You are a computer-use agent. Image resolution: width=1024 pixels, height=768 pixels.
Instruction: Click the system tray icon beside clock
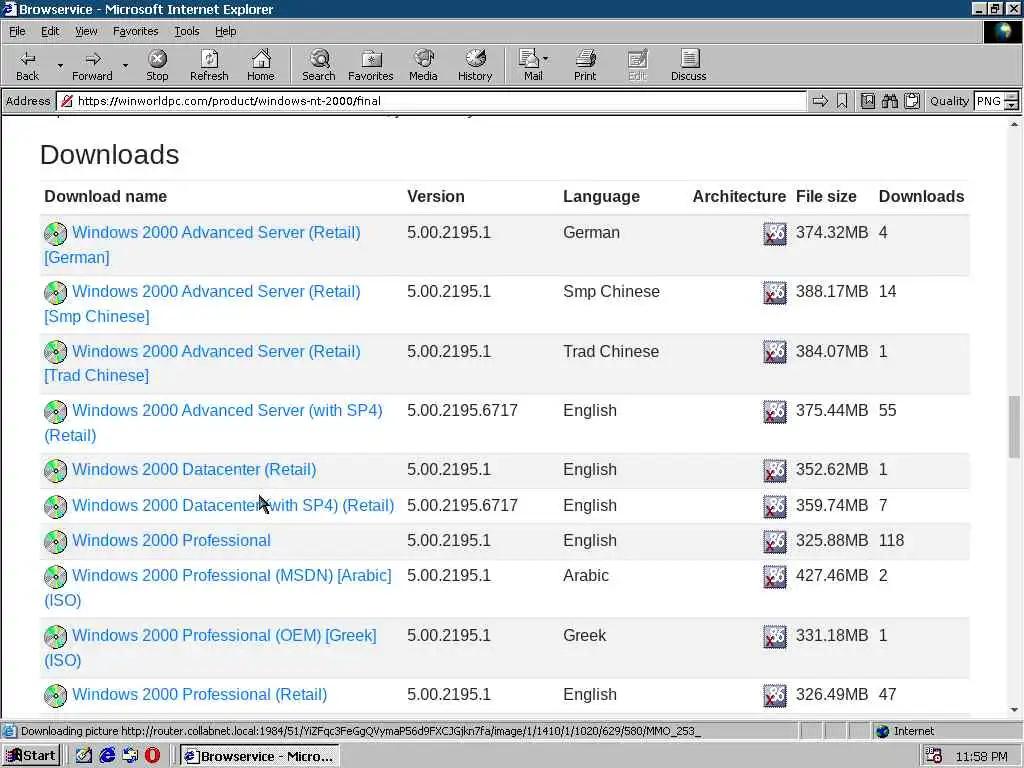pos(935,756)
